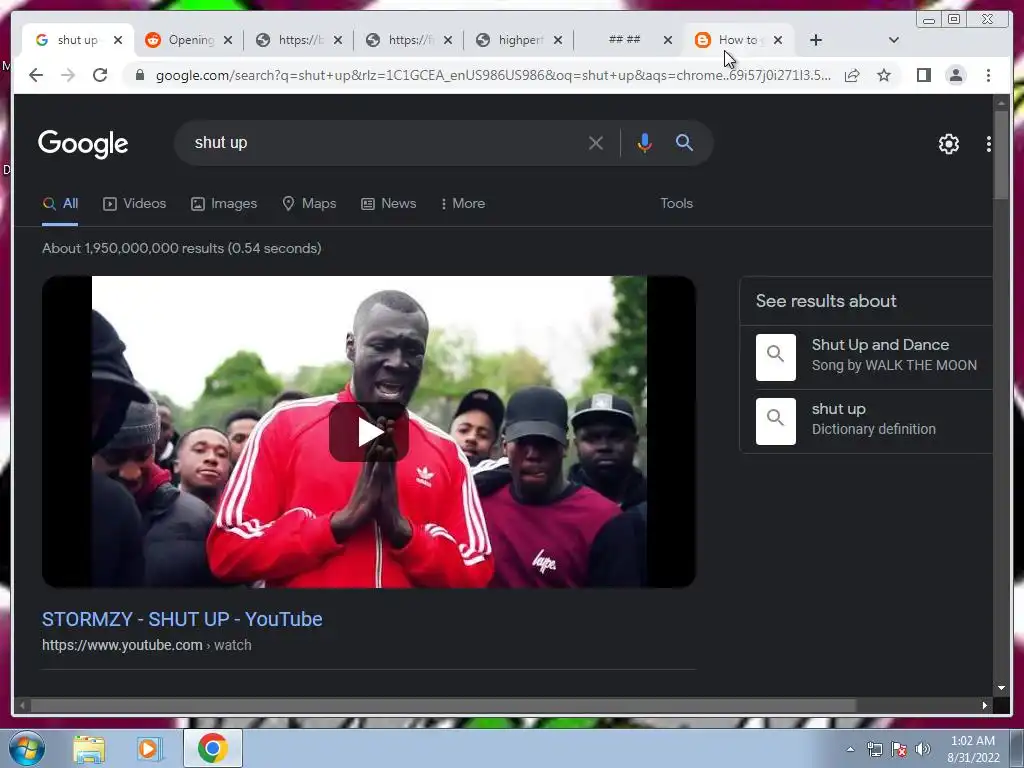The width and height of the screenshot is (1024, 768).
Task: Open the Action Center flag icon
Action: pyautogui.click(x=899, y=749)
